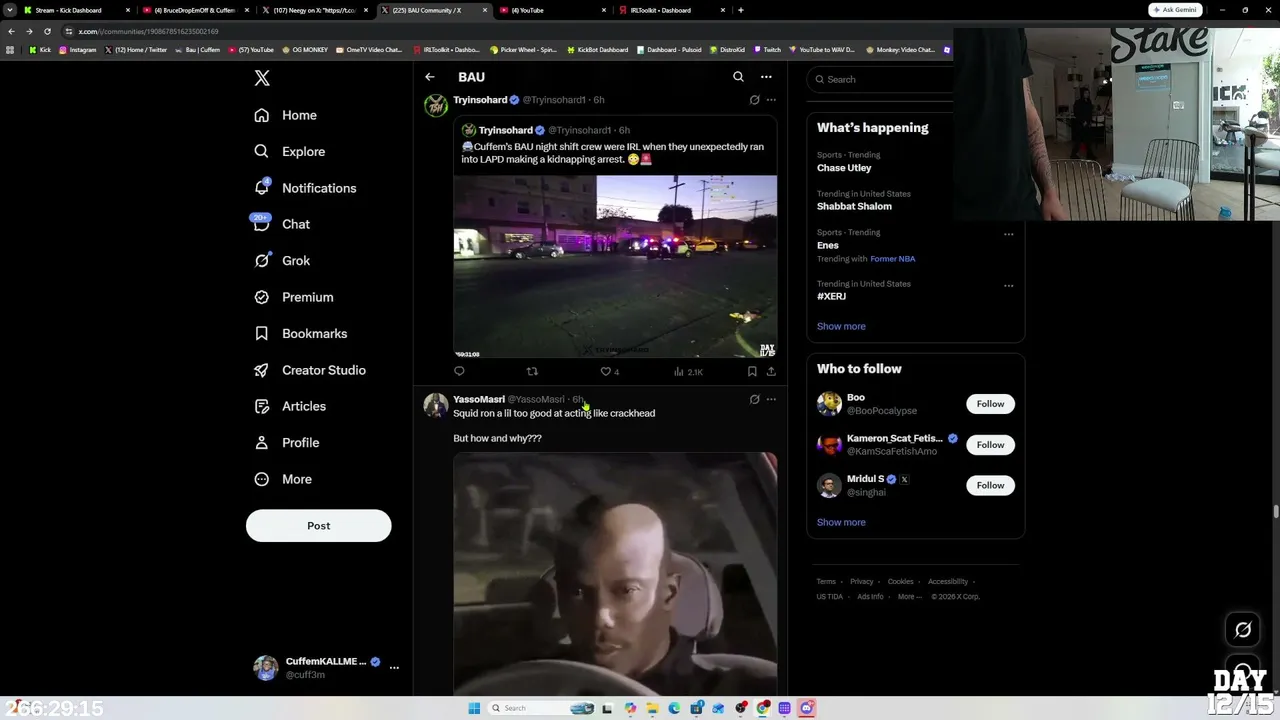Click the Articles sidebar icon

pos(262,406)
